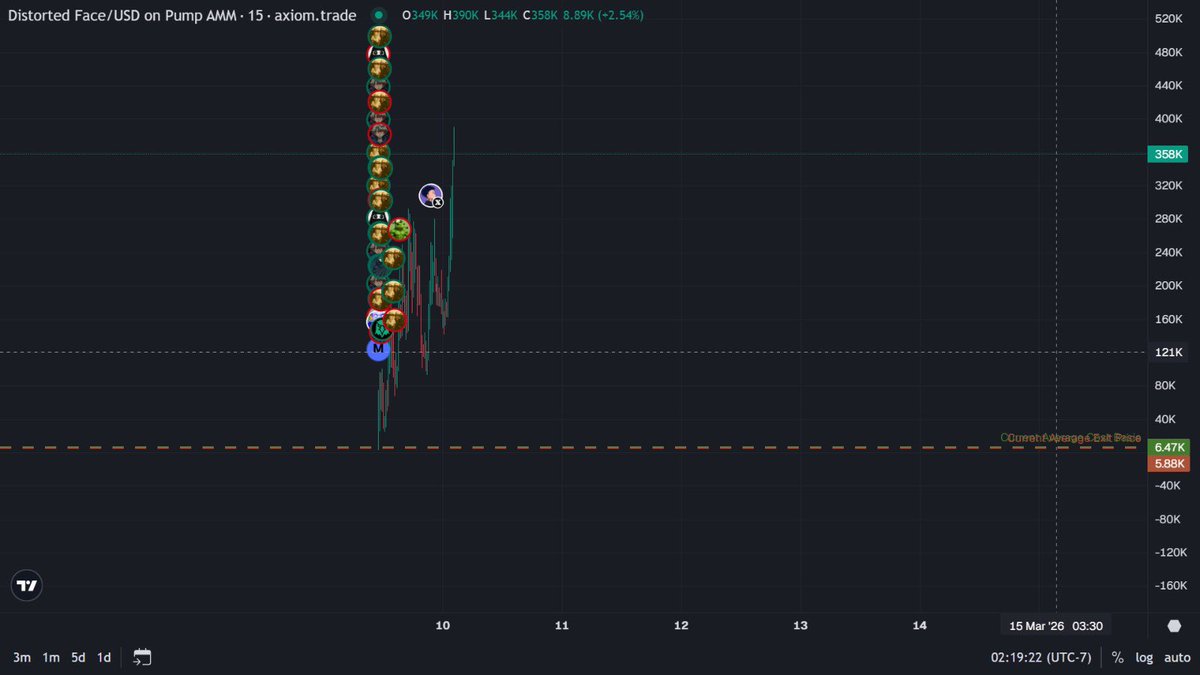Click the green 6.47K price tag
The width and height of the screenshot is (1200, 675).
coord(1168,447)
